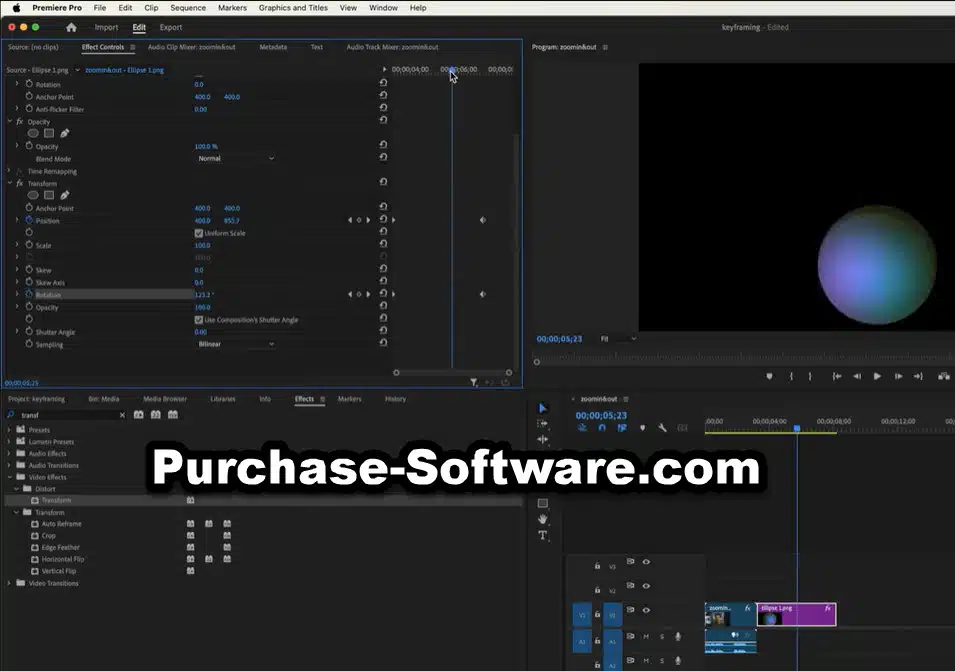The image size is (955, 671).
Task: Click the Import workspace button
Action: click(x=106, y=27)
